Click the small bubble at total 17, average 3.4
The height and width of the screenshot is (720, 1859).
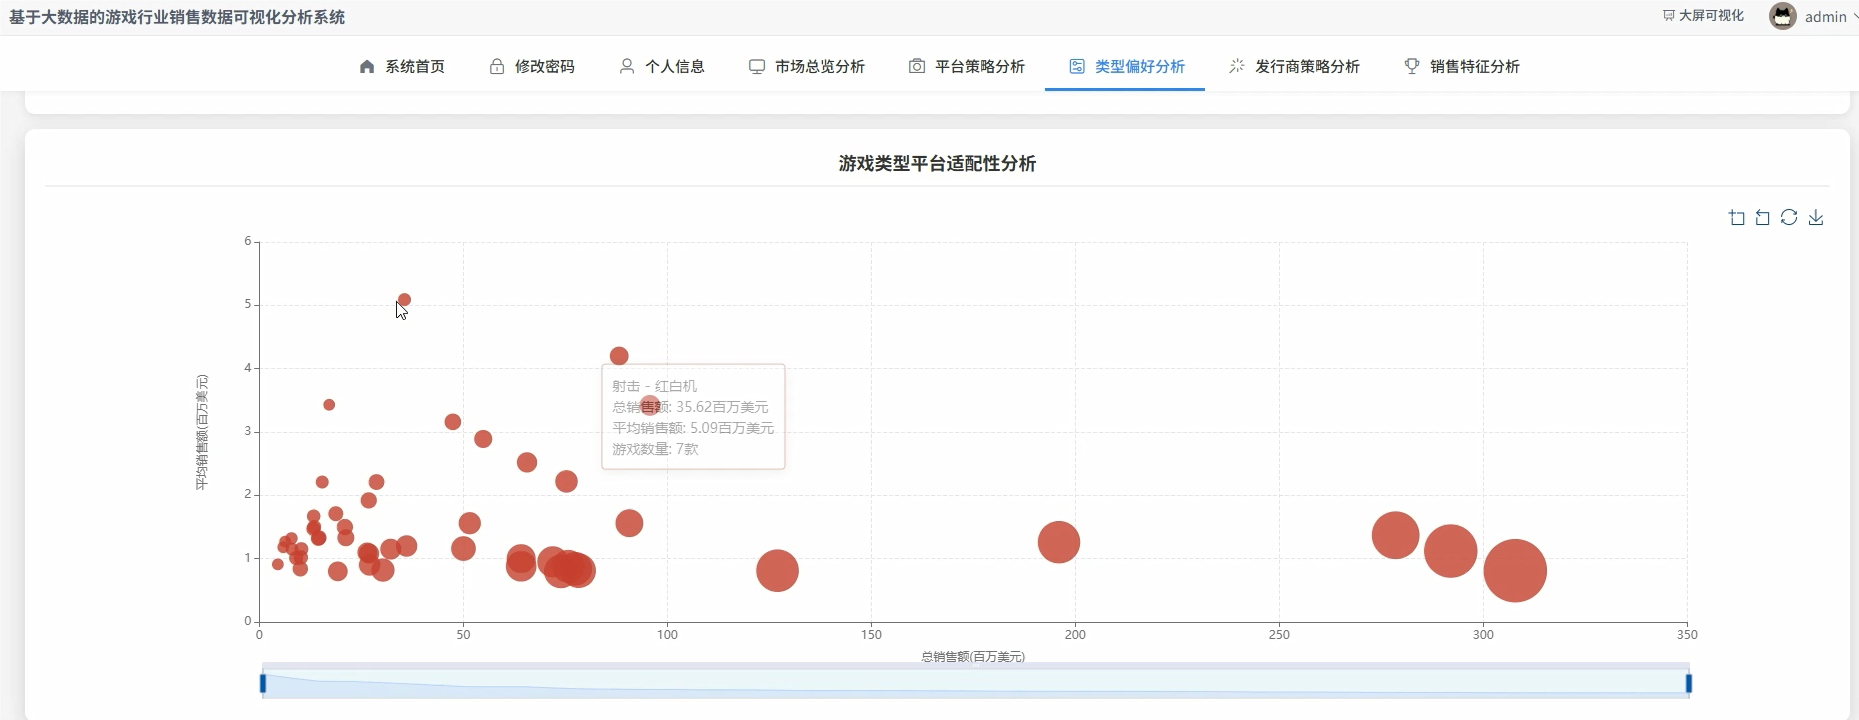point(329,405)
